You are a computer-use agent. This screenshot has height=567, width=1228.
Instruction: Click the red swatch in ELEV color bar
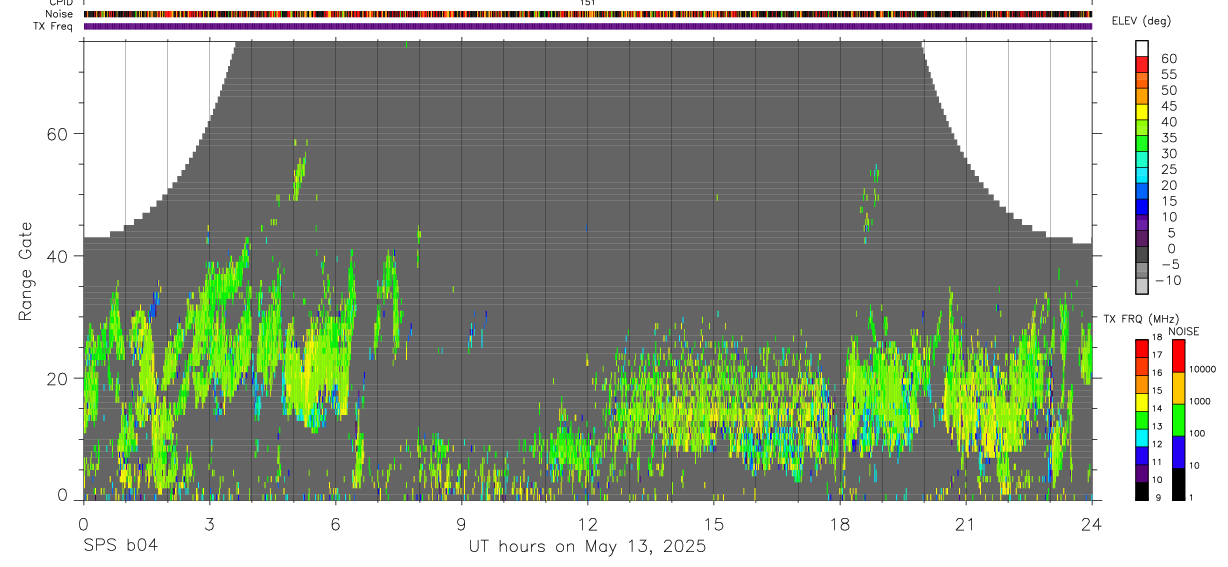pos(1142,64)
